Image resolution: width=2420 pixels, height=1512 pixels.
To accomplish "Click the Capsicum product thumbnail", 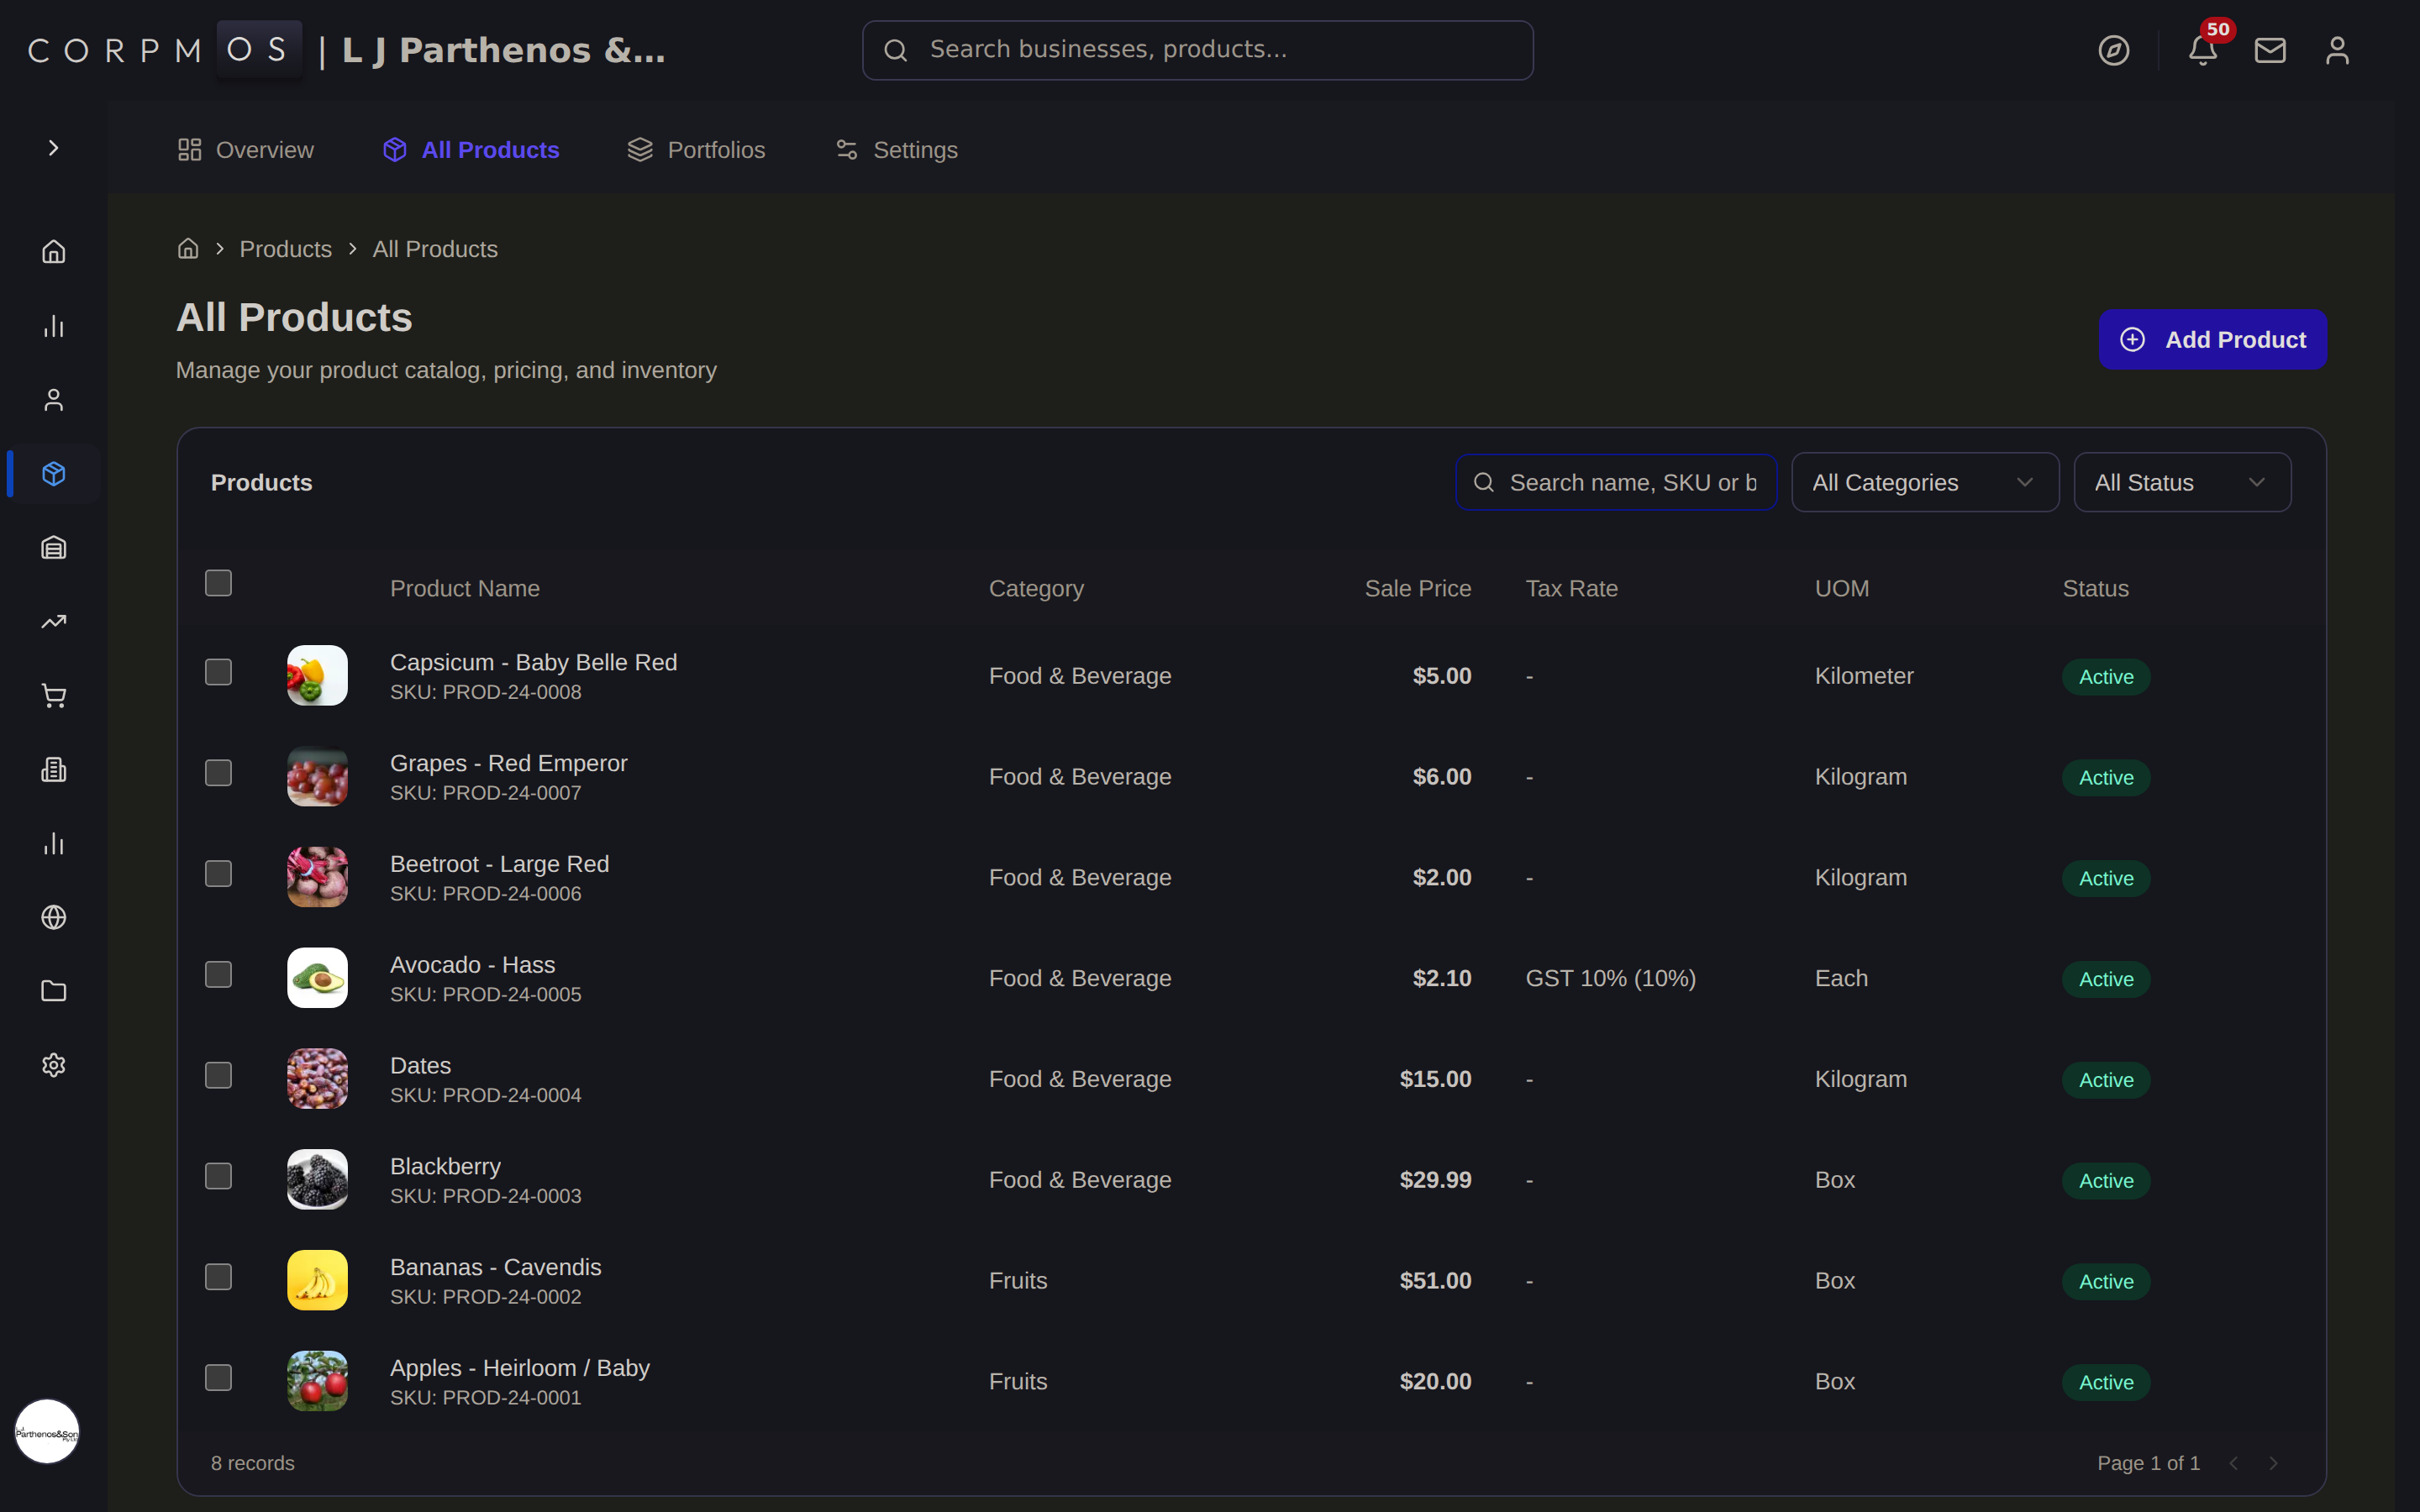I will pyautogui.click(x=317, y=676).
